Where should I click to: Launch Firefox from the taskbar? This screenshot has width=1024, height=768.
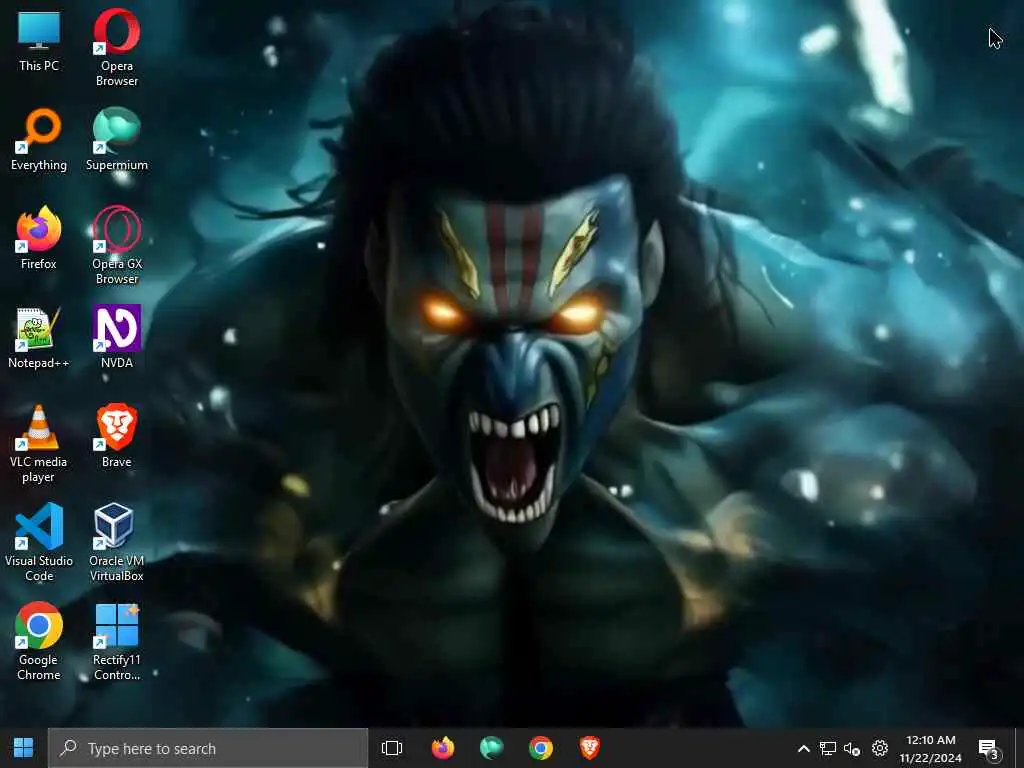coord(443,748)
